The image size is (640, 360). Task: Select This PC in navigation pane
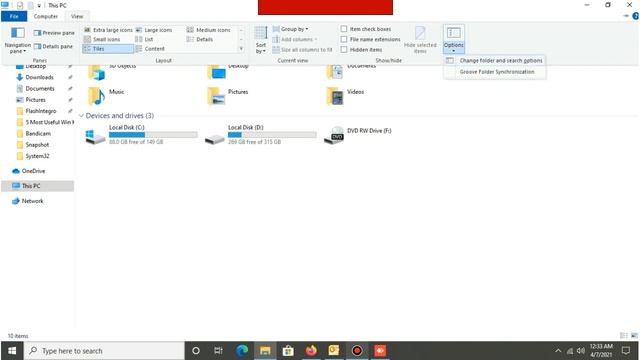38,186
